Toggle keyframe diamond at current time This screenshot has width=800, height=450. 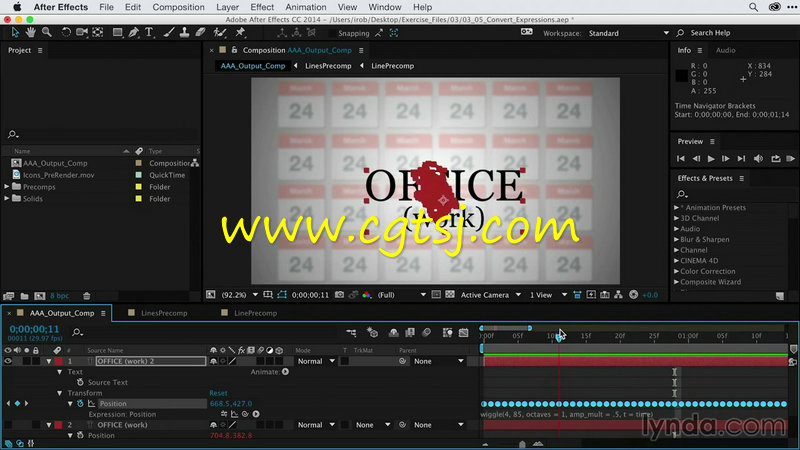(x=17, y=404)
